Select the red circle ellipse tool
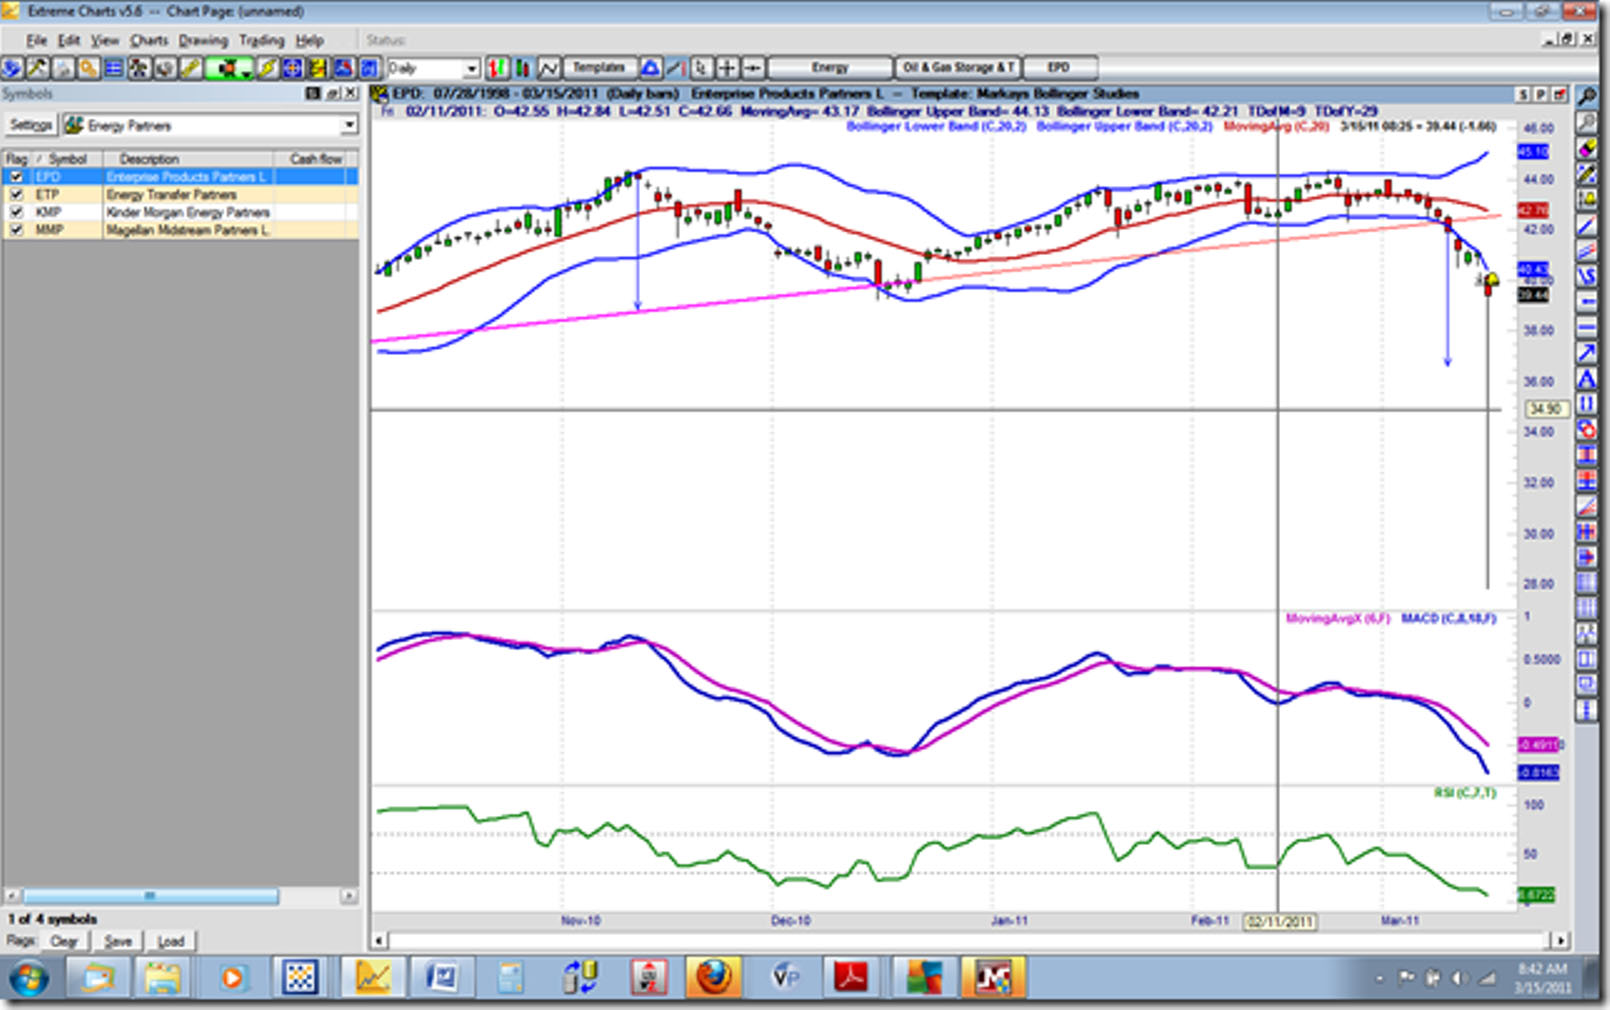 click(x=1586, y=428)
